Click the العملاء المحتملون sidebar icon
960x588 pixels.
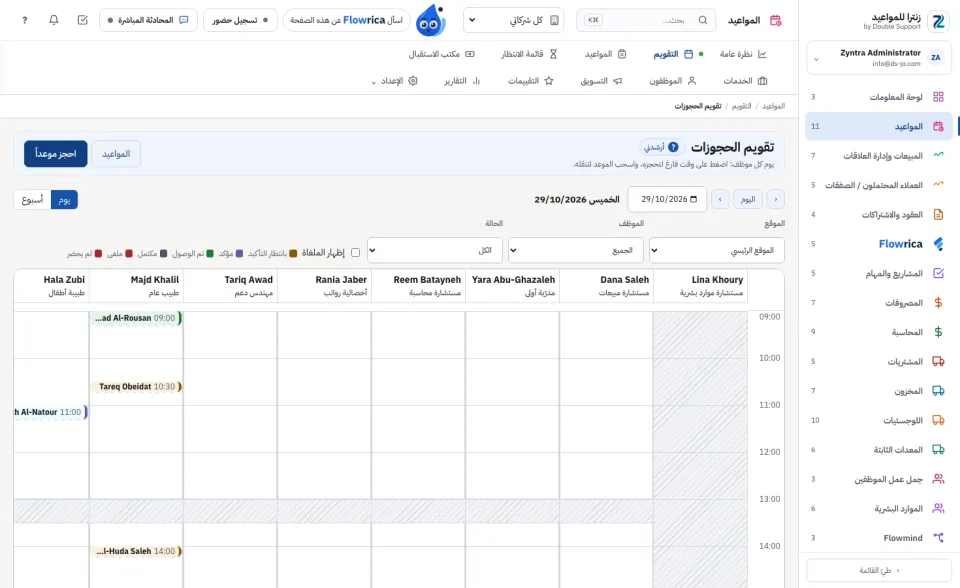click(x=938, y=185)
